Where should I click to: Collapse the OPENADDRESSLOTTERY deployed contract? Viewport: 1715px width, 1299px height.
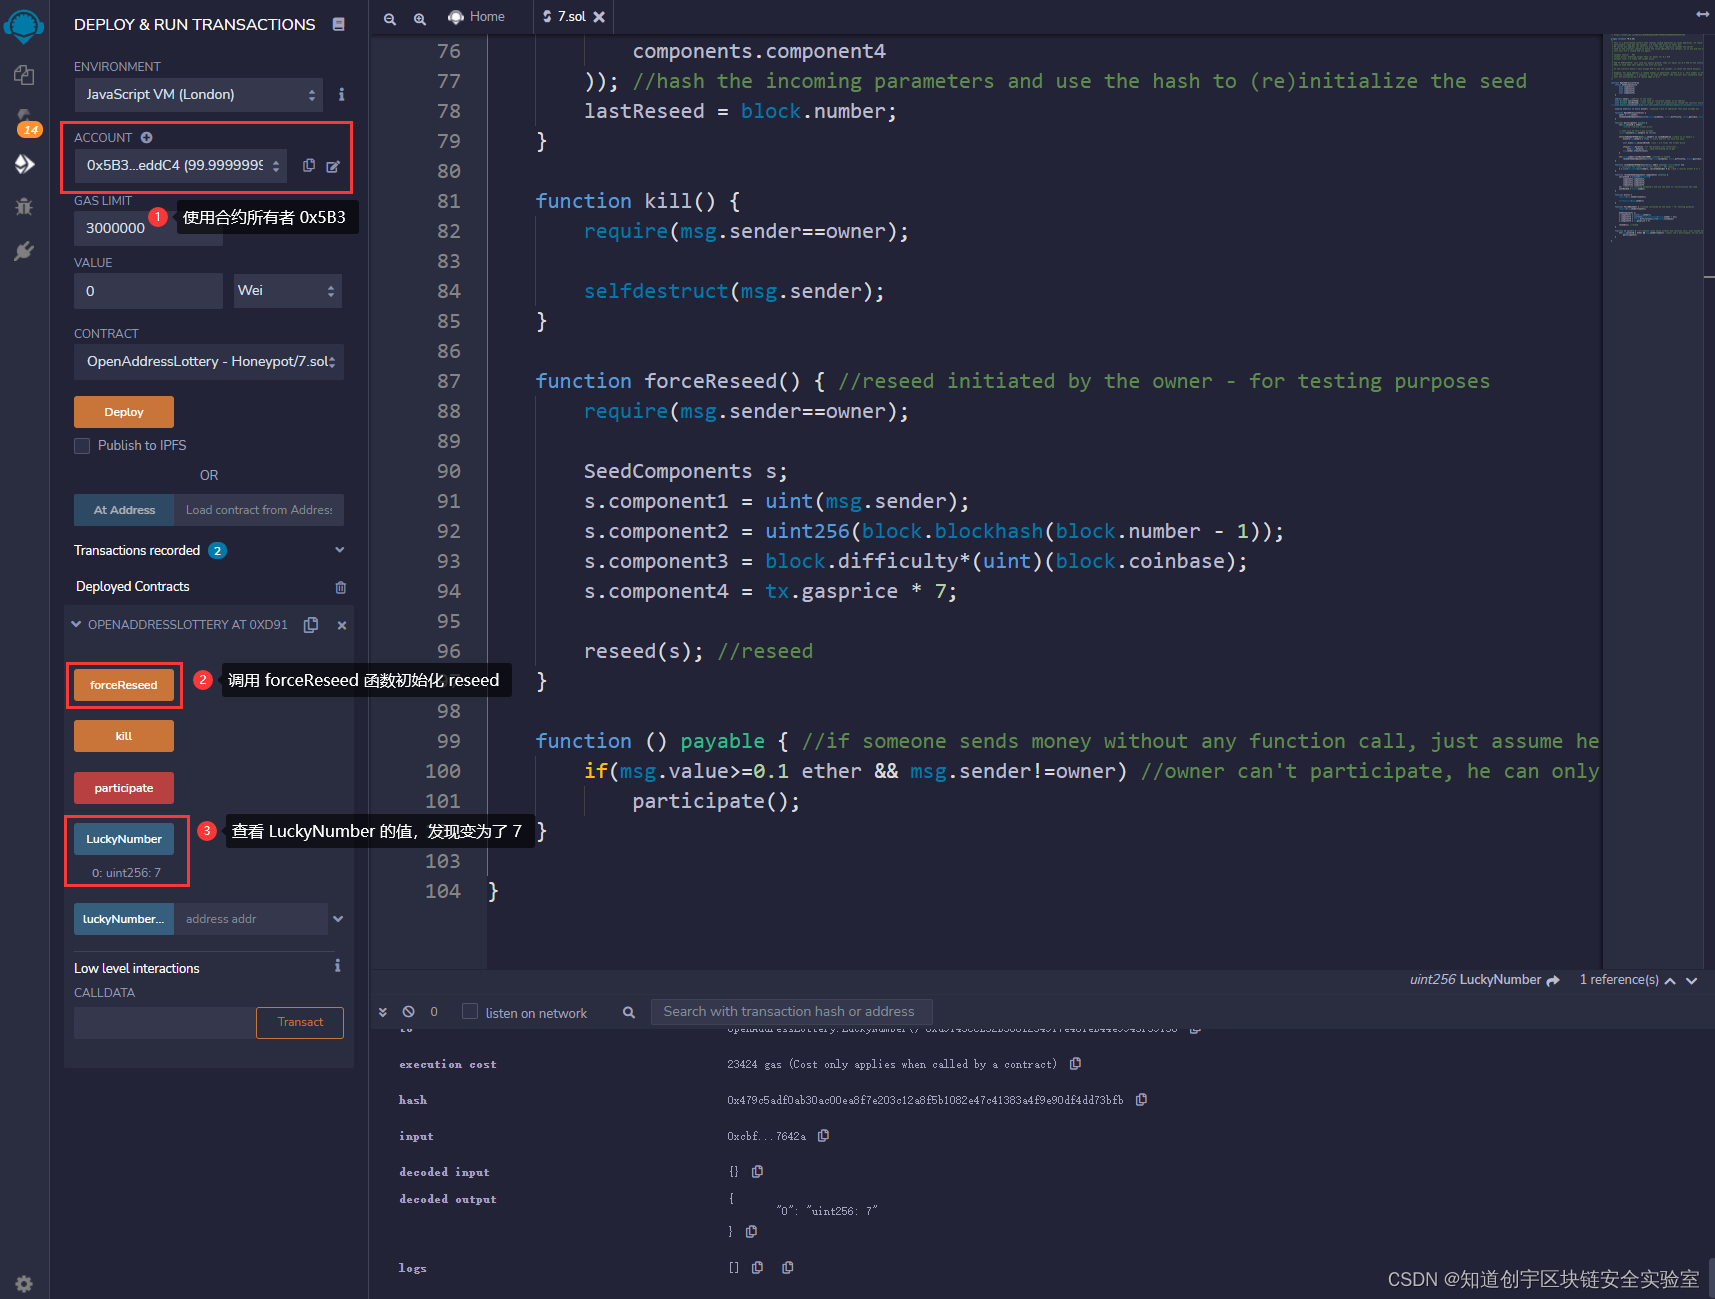coord(76,624)
